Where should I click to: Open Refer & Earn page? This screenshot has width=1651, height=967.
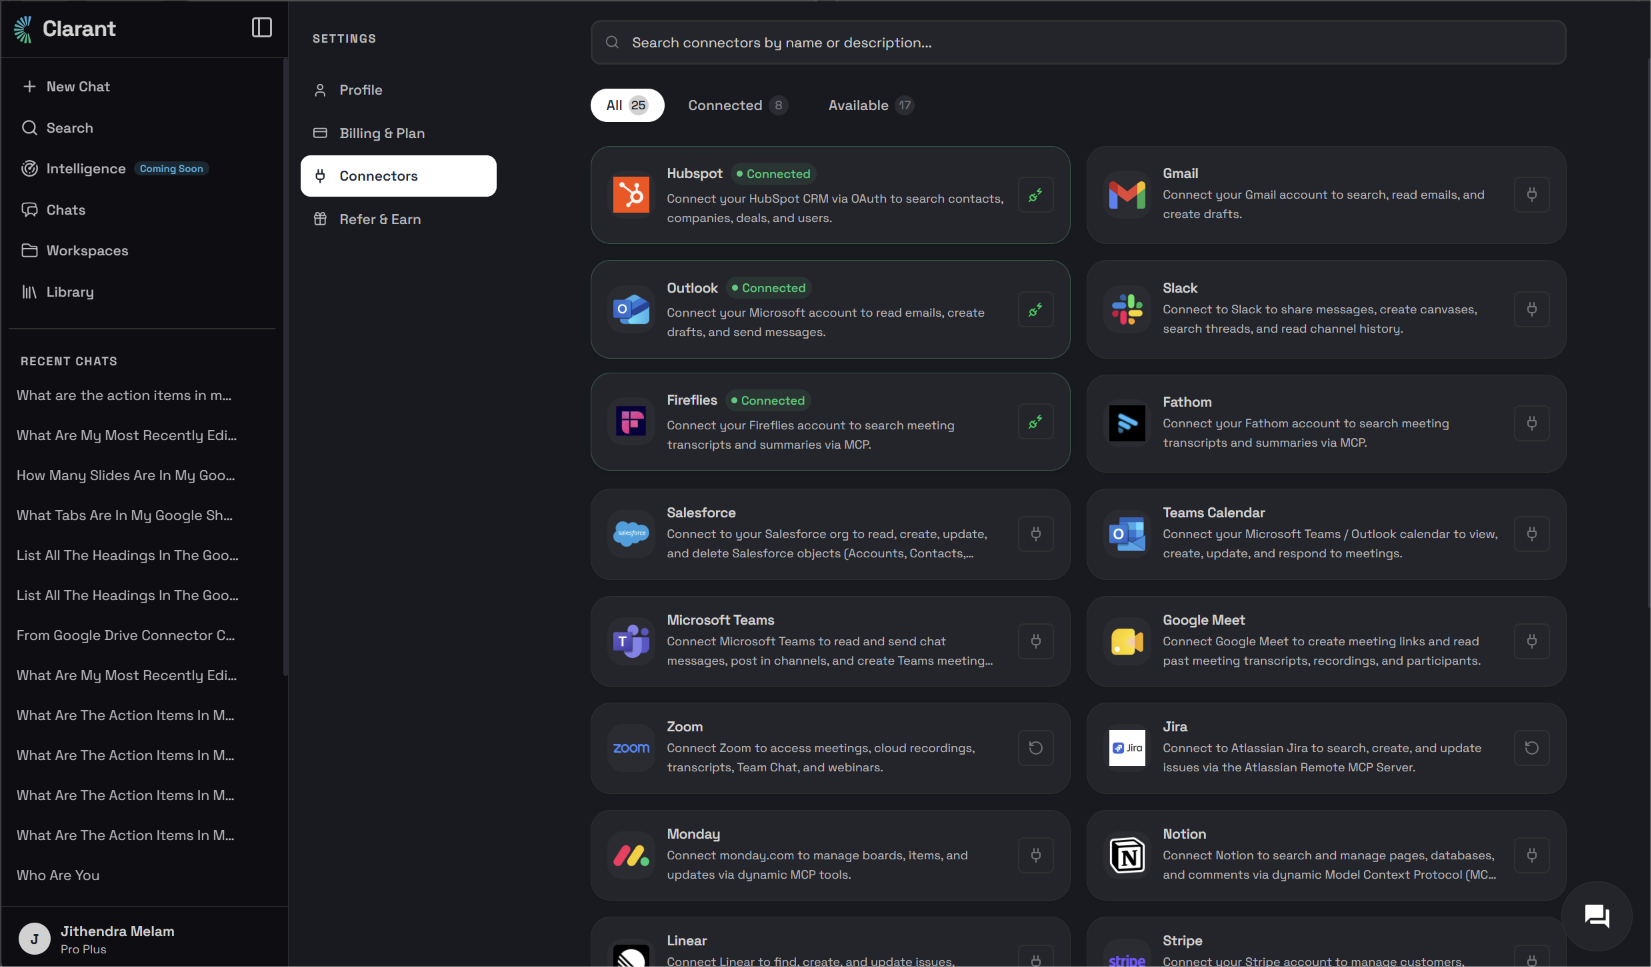[398, 219]
